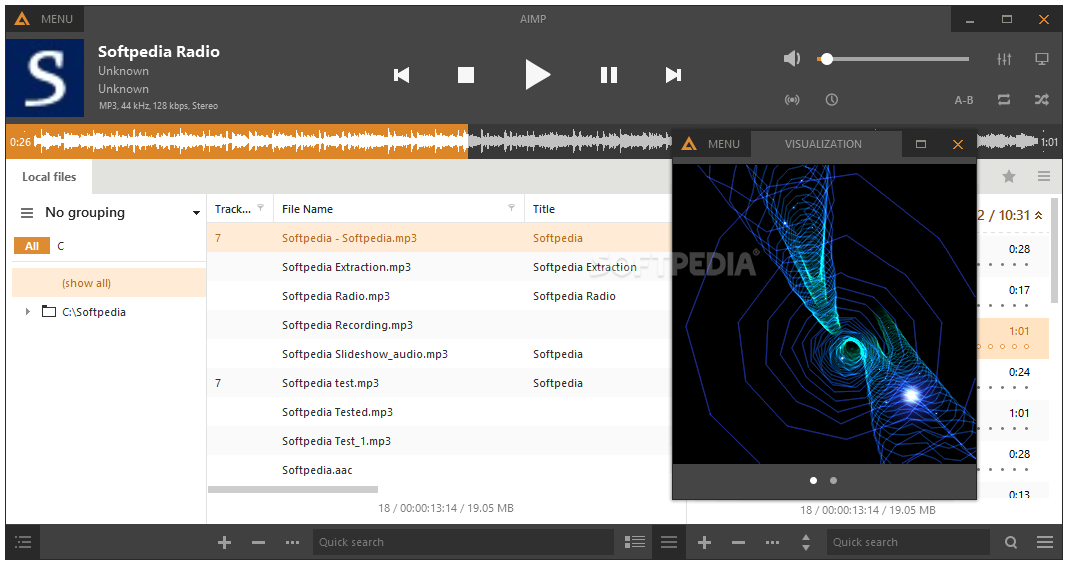Image resolution: width=1068 pixels, height=565 pixels.
Task: Open playlist tabs menu beside star
Action: [1043, 176]
